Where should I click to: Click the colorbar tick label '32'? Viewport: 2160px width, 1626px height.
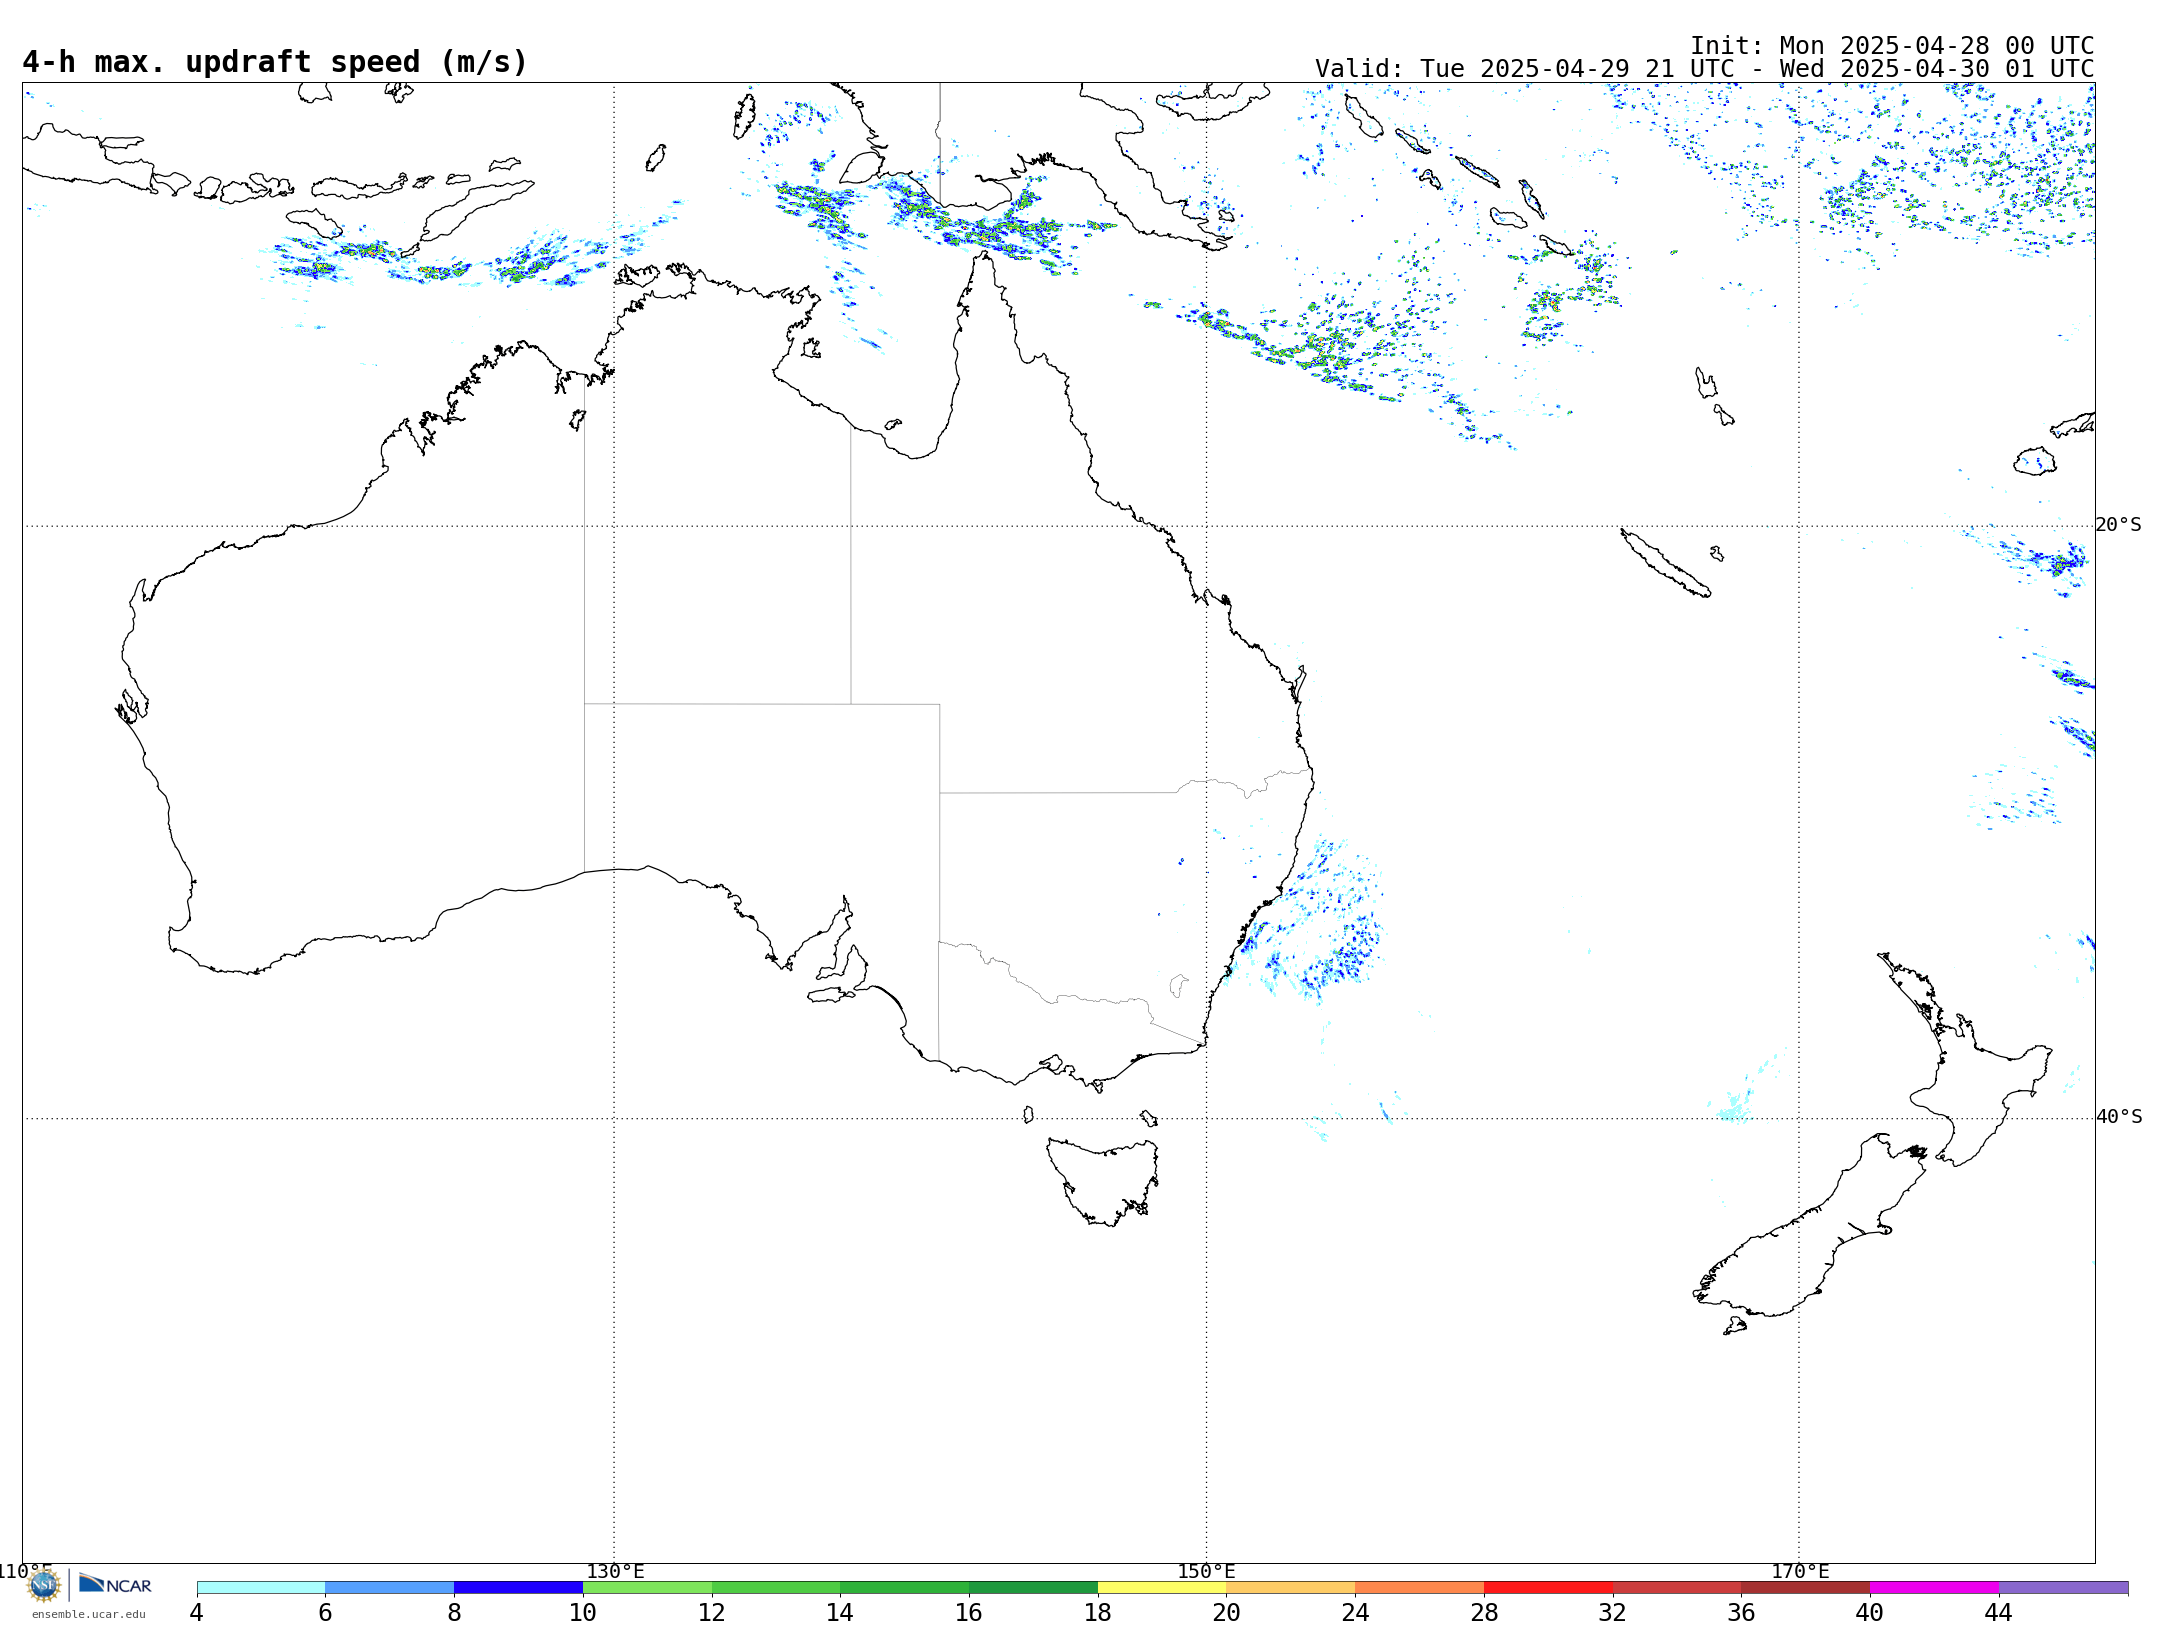tap(1613, 1613)
